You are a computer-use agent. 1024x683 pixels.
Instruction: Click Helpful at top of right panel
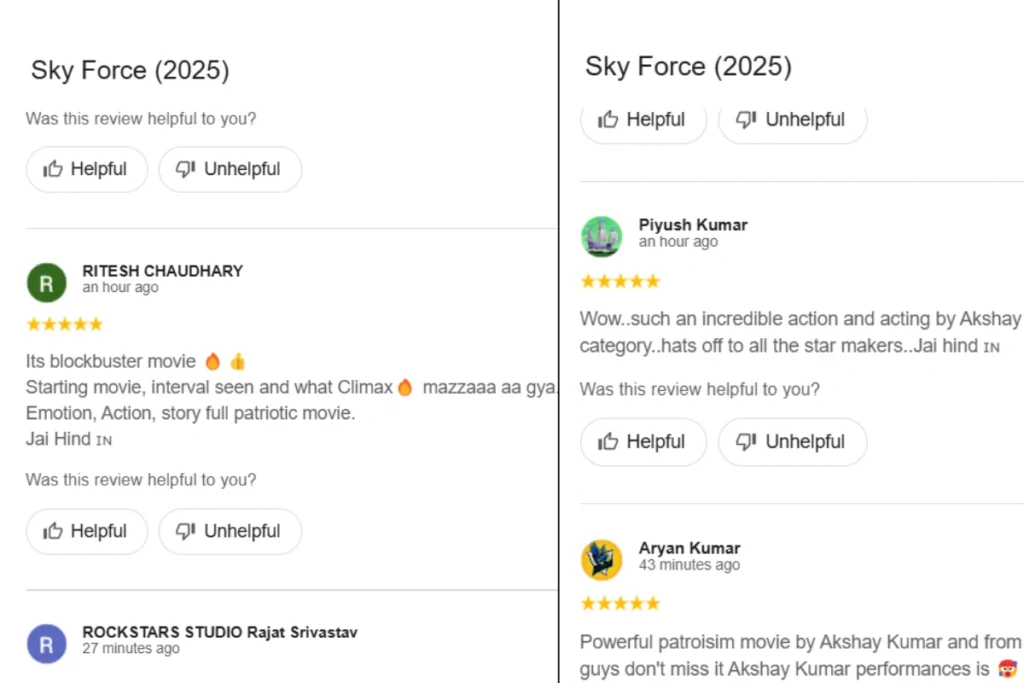pyautogui.click(x=643, y=121)
